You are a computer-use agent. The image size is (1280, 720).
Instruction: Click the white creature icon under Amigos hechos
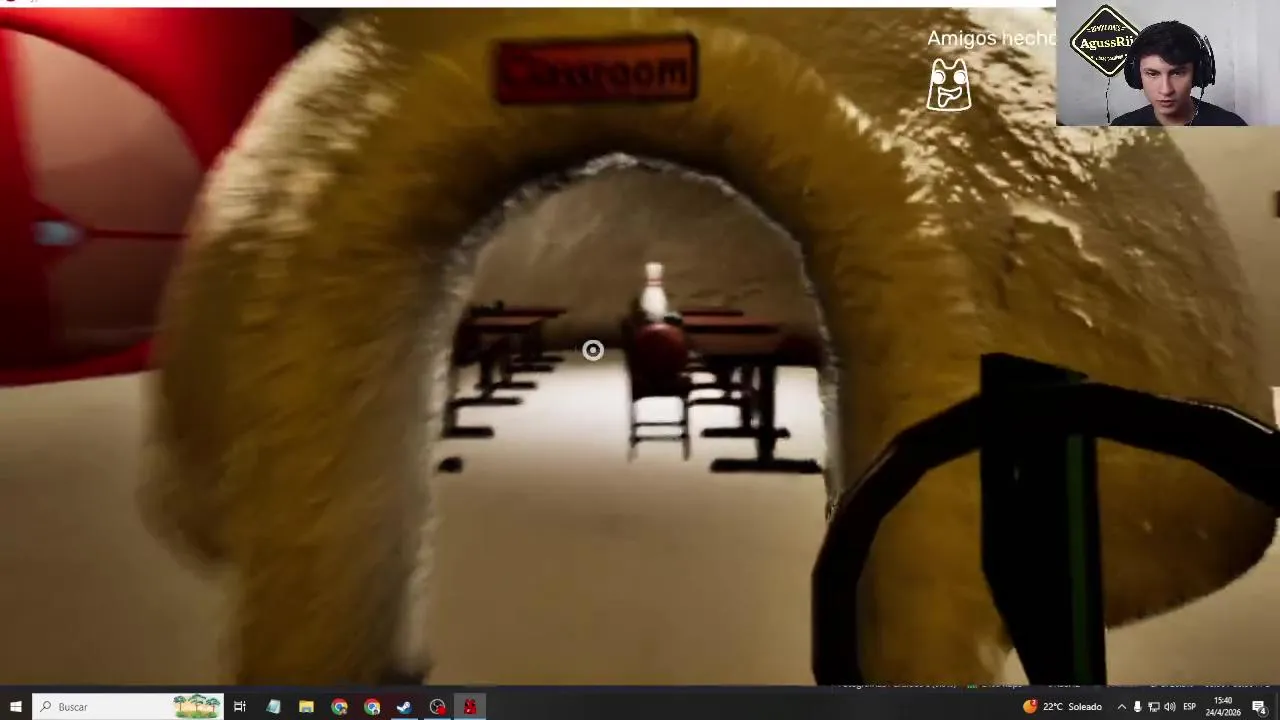948,84
